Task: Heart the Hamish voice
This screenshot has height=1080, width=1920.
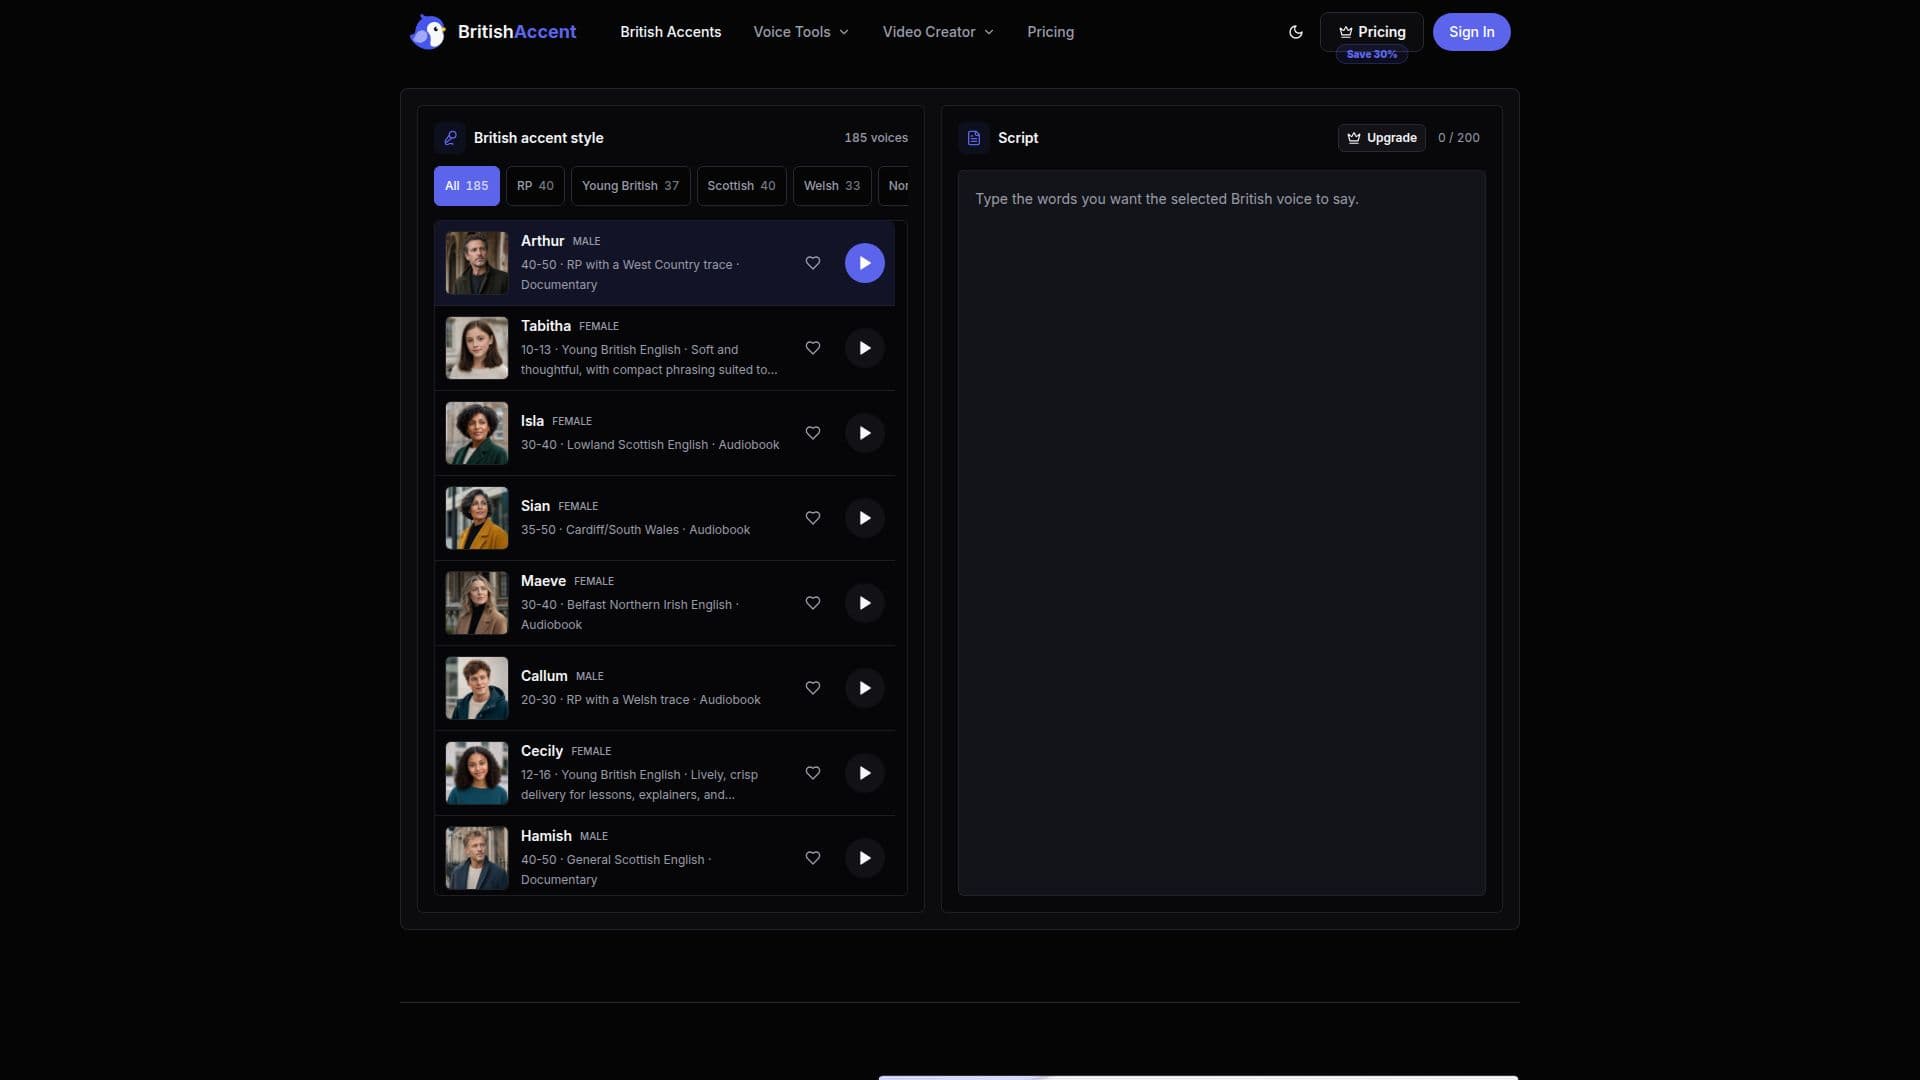Action: coord(813,858)
